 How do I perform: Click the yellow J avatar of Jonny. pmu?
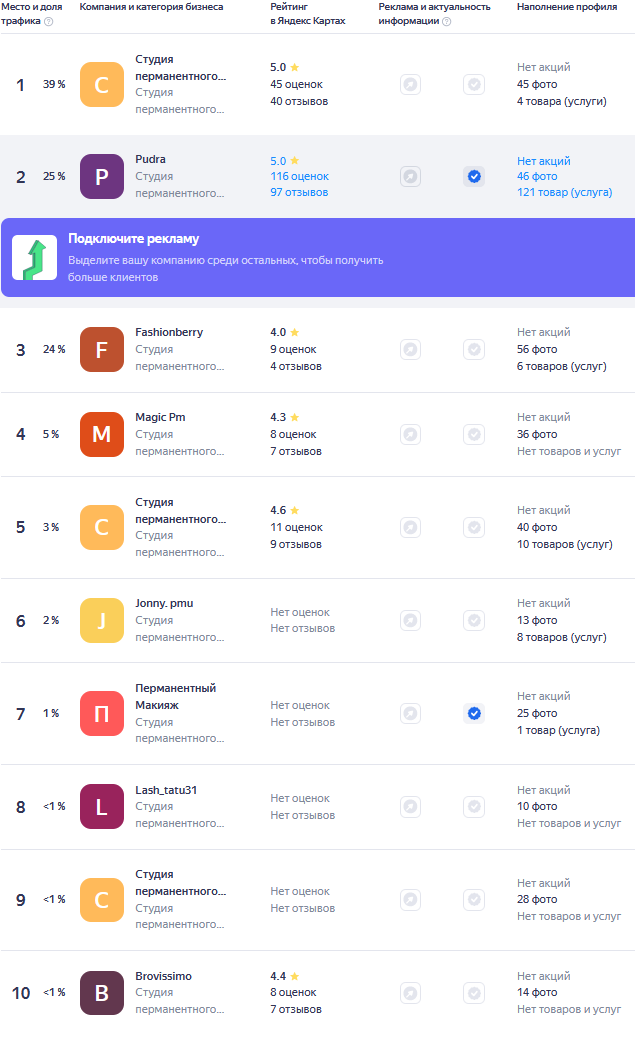[x=102, y=621]
